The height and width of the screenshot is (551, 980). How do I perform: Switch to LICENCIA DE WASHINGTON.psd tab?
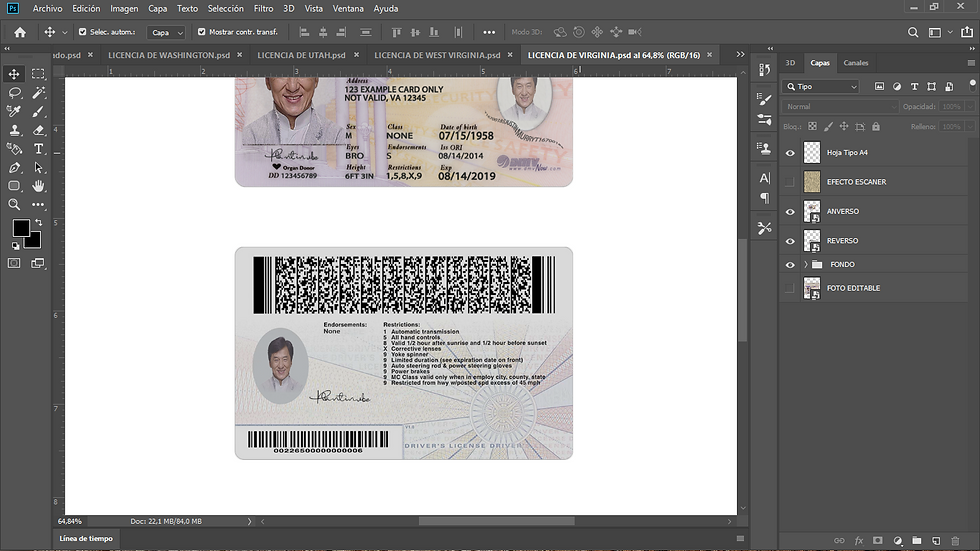(169, 55)
